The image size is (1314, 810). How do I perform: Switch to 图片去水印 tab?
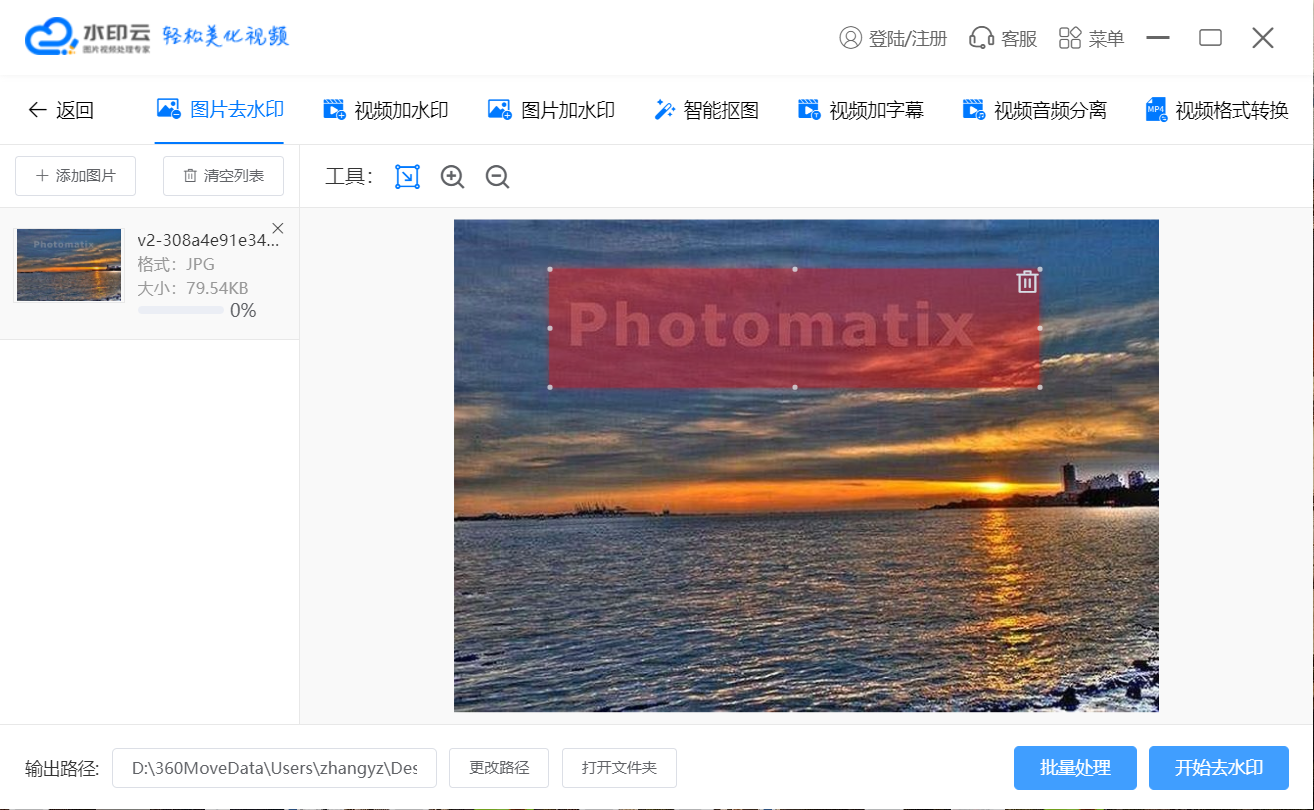tap(220, 109)
